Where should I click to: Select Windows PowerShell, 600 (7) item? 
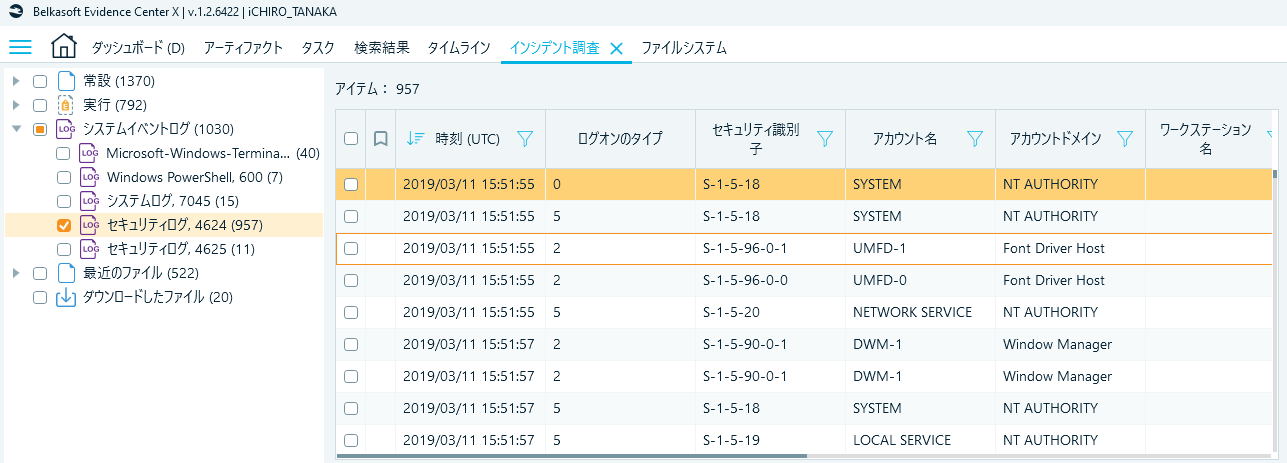point(194,177)
